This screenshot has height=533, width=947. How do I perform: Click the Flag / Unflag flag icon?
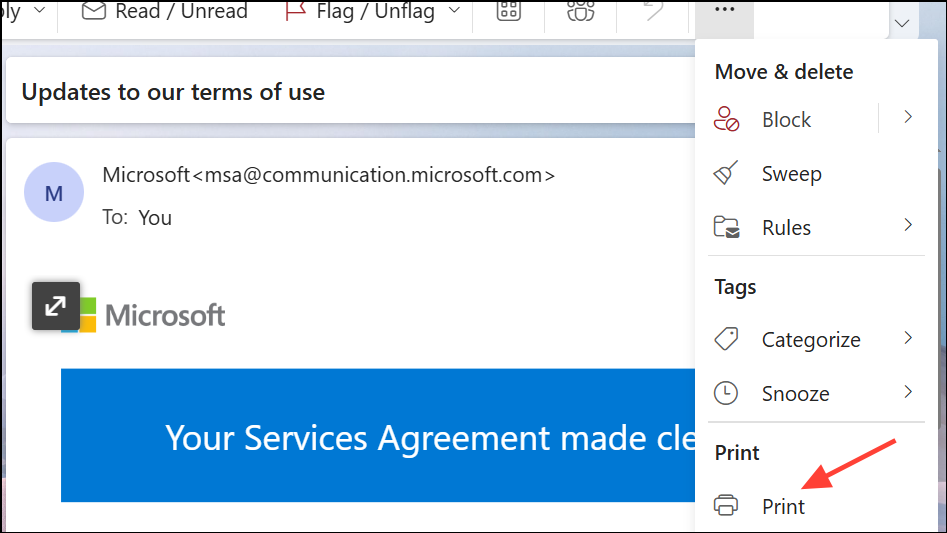[295, 11]
